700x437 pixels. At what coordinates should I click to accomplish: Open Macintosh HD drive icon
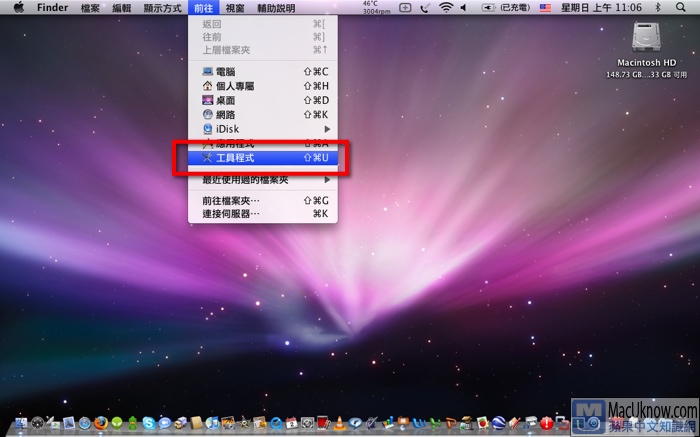(x=658, y=40)
